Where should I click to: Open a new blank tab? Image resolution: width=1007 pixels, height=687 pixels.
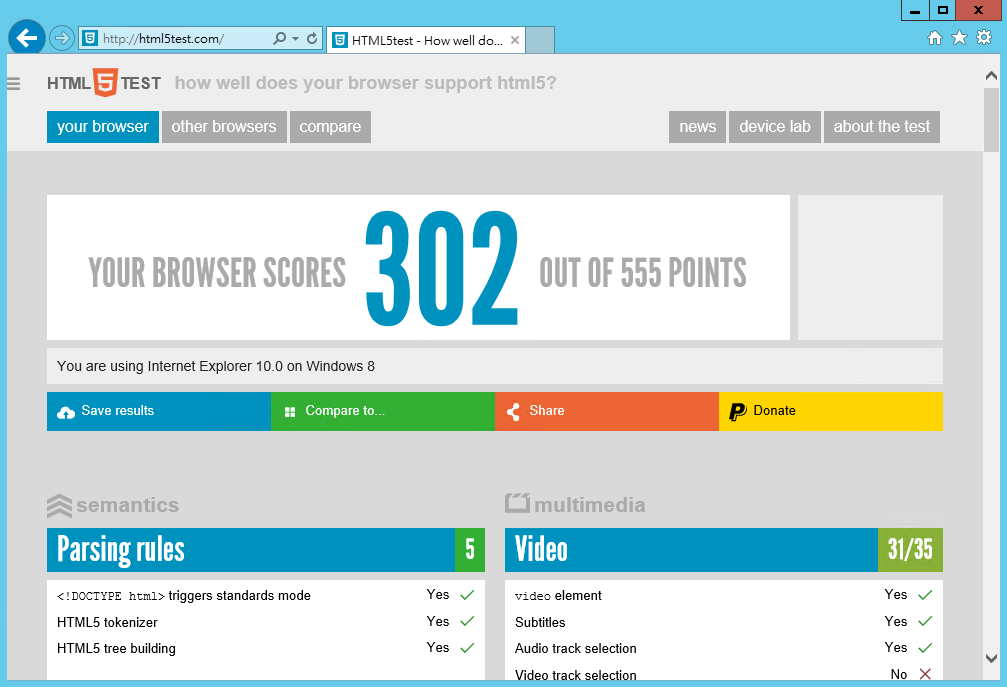point(540,40)
